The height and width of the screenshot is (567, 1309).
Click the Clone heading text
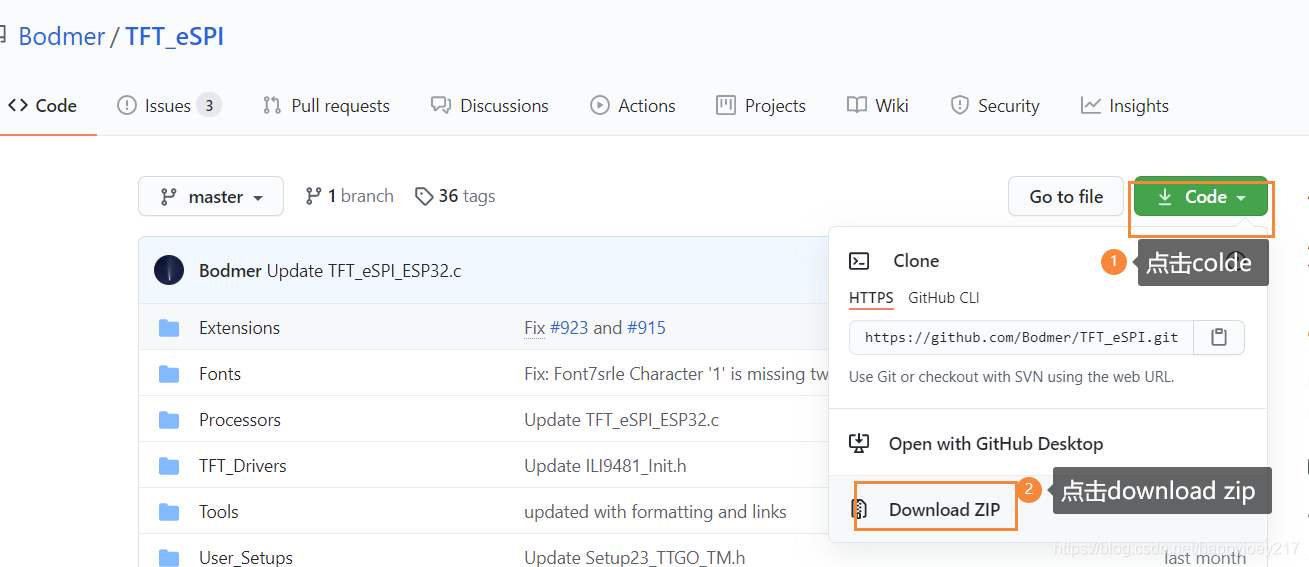[x=916, y=261]
